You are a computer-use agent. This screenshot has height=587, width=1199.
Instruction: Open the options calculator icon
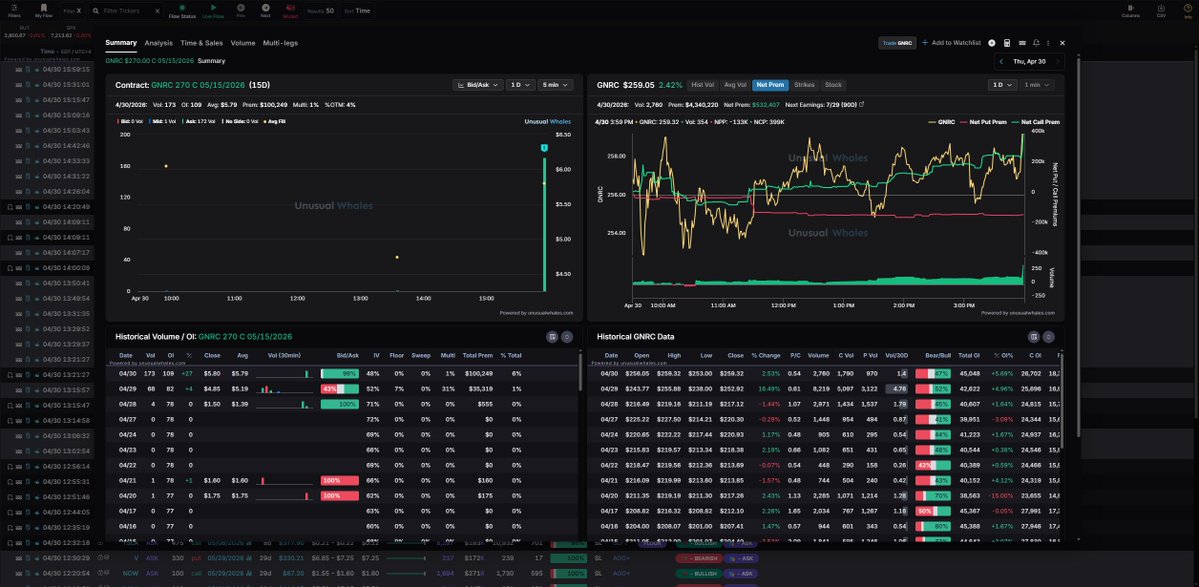[x=1007, y=44]
